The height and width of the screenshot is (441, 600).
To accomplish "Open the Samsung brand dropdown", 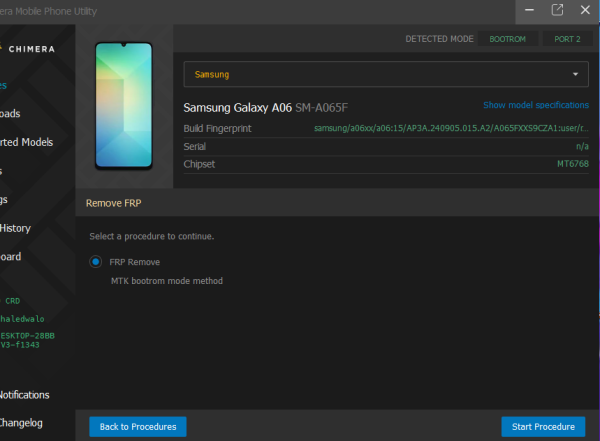I will (x=386, y=74).
